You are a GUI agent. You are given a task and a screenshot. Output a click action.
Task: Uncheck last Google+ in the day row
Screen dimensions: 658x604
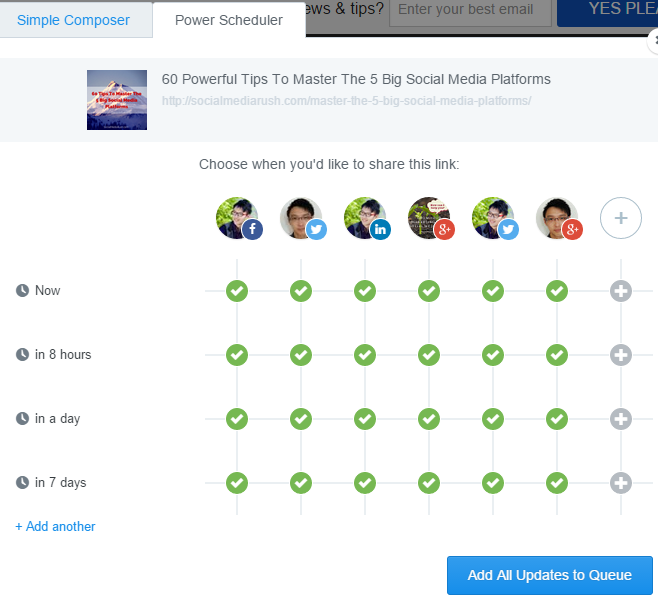pos(557,419)
